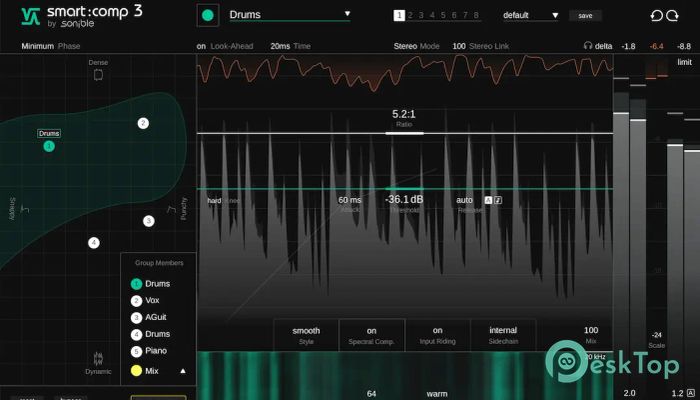Click the white Ratio line handle
Viewport: 700px width, 400px height.
404,133
